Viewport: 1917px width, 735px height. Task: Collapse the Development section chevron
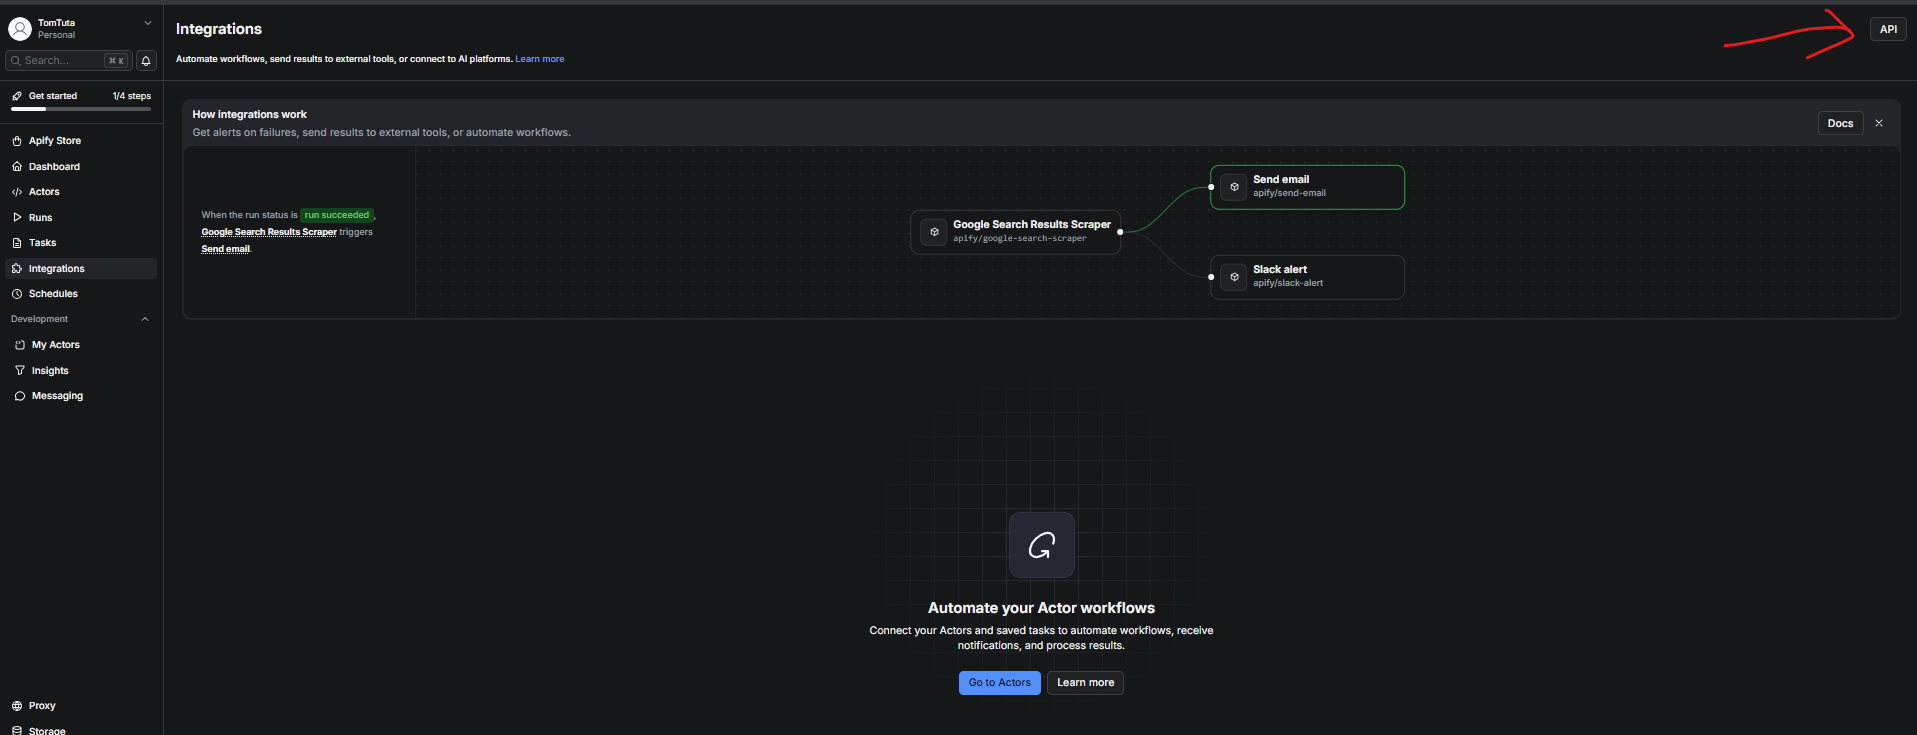pyautogui.click(x=145, y=319)
